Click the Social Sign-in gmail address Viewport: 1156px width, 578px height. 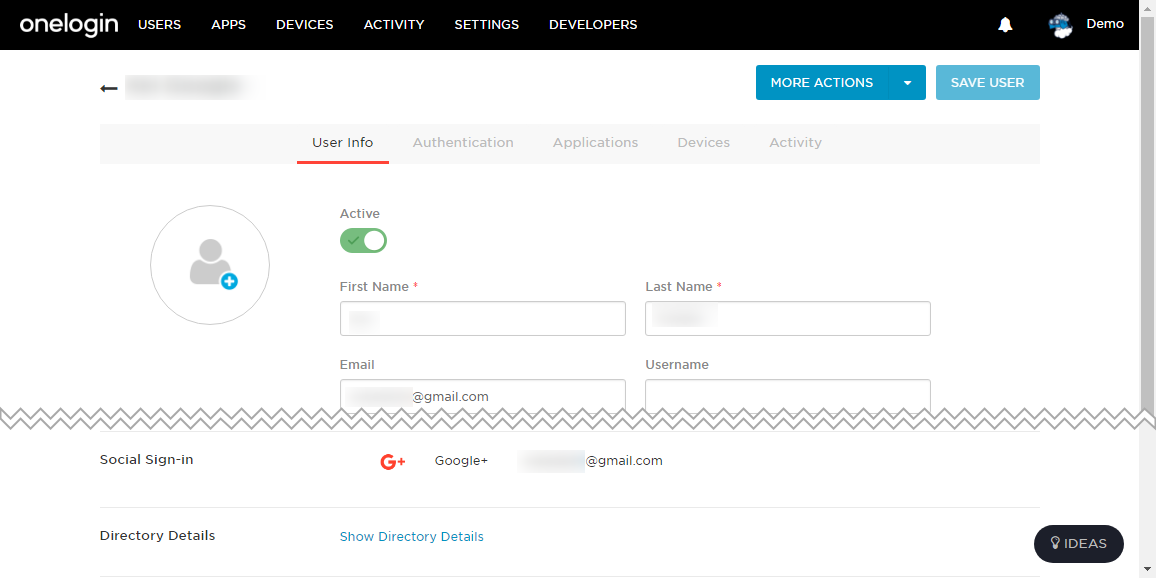pos(590,461)
